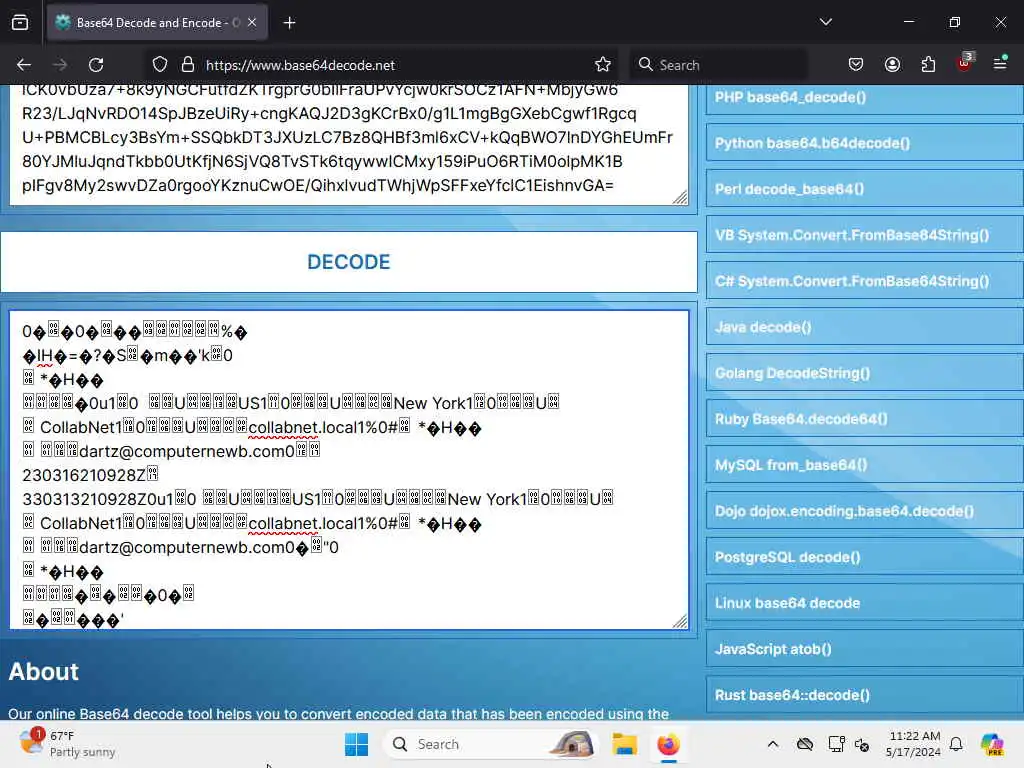
Task: Click inside the Base64 encoded input textarea
Action: point(349,145)
